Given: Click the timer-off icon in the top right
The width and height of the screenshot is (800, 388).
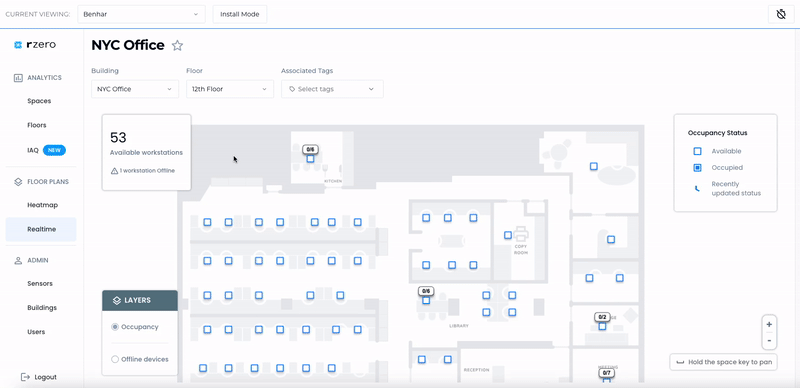Looking at the screenshot, I should [x=781, y=14].
